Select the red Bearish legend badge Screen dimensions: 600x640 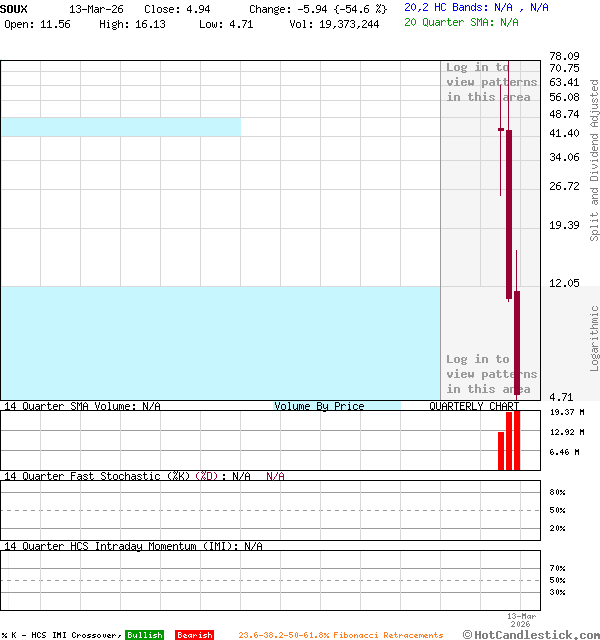pos(194,635)
